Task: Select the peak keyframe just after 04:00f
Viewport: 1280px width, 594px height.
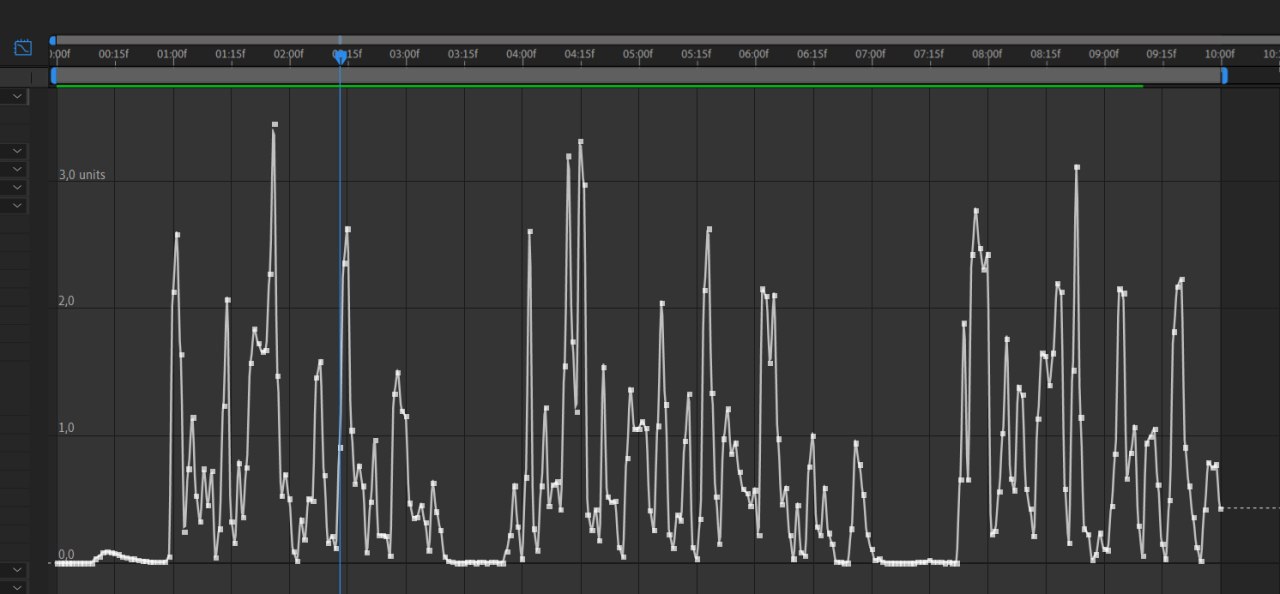Action: coord(530,232)
